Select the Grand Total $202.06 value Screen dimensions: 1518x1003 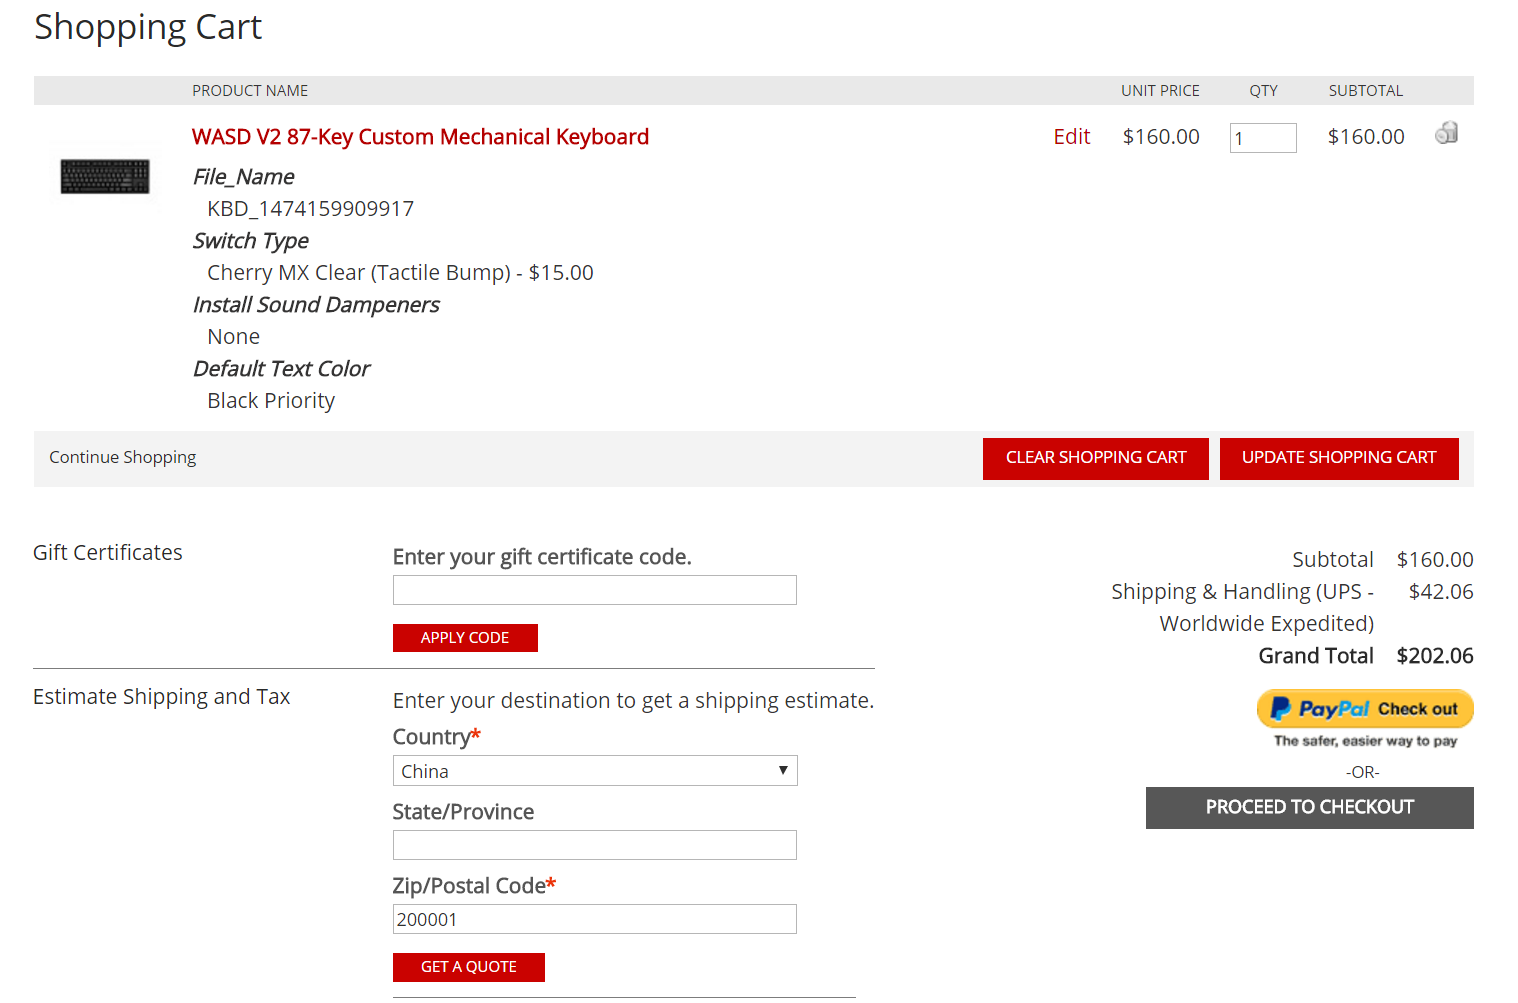1435,656
